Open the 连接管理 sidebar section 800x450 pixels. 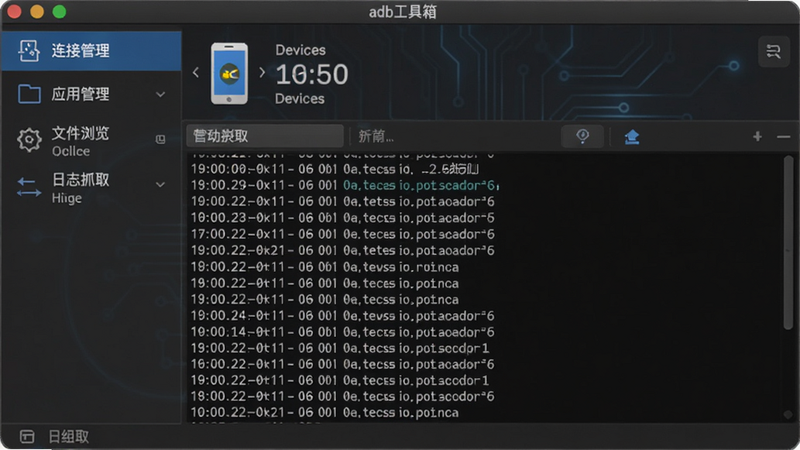[91, 51]
